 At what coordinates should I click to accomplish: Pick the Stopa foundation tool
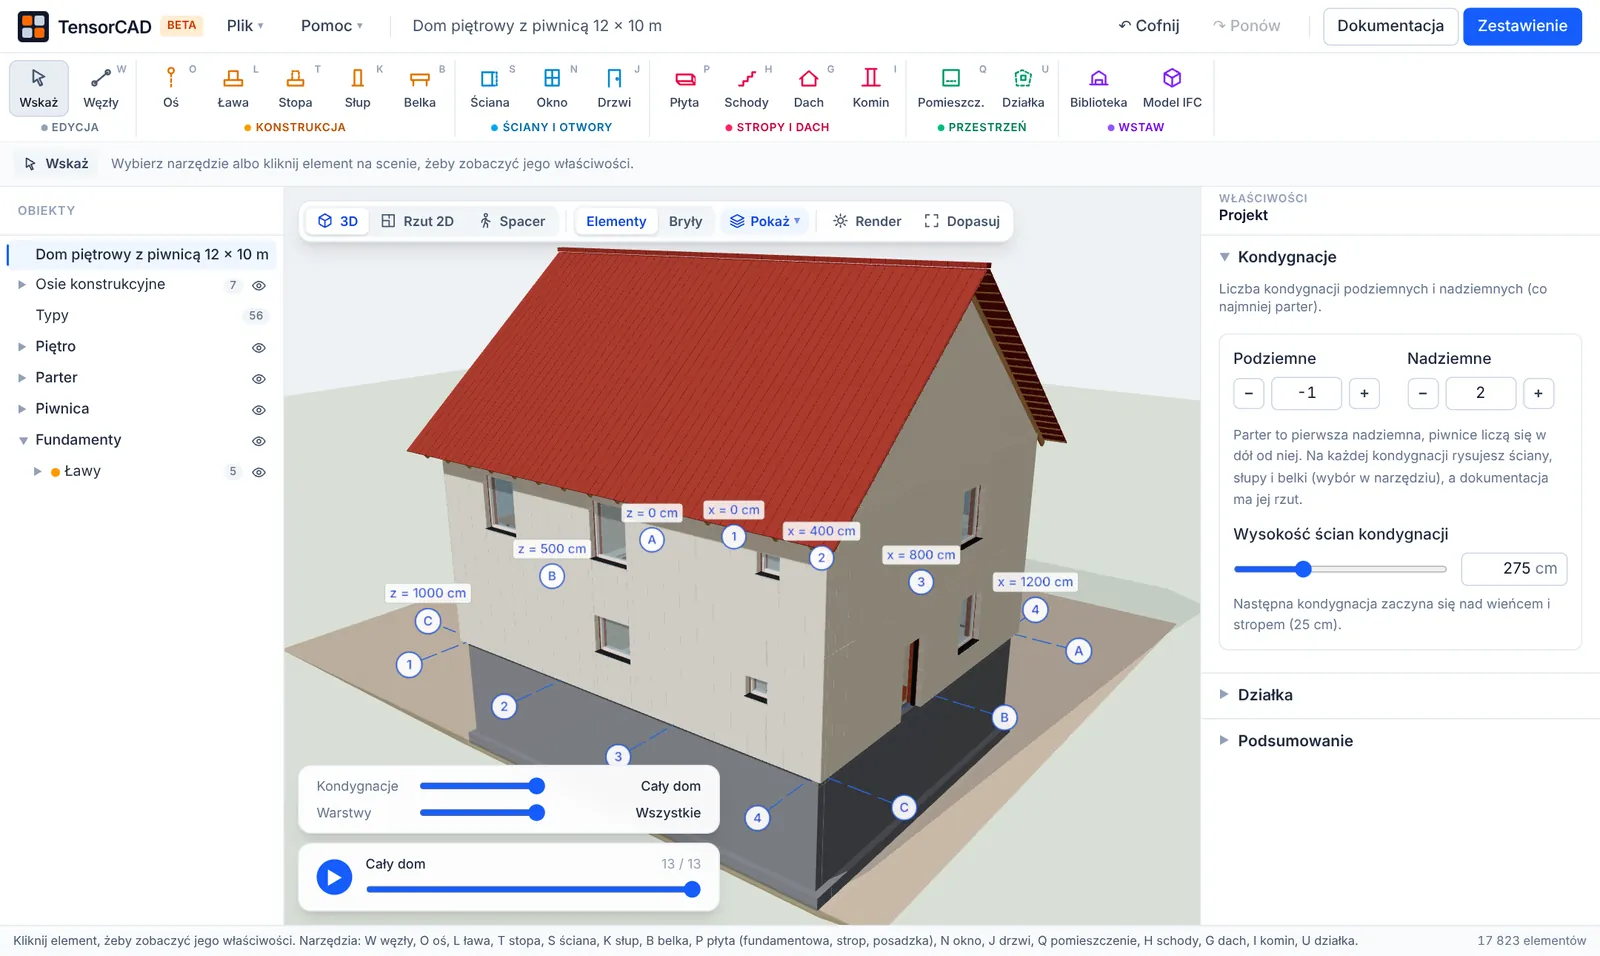pyautogui.click(x=295, y=87)
